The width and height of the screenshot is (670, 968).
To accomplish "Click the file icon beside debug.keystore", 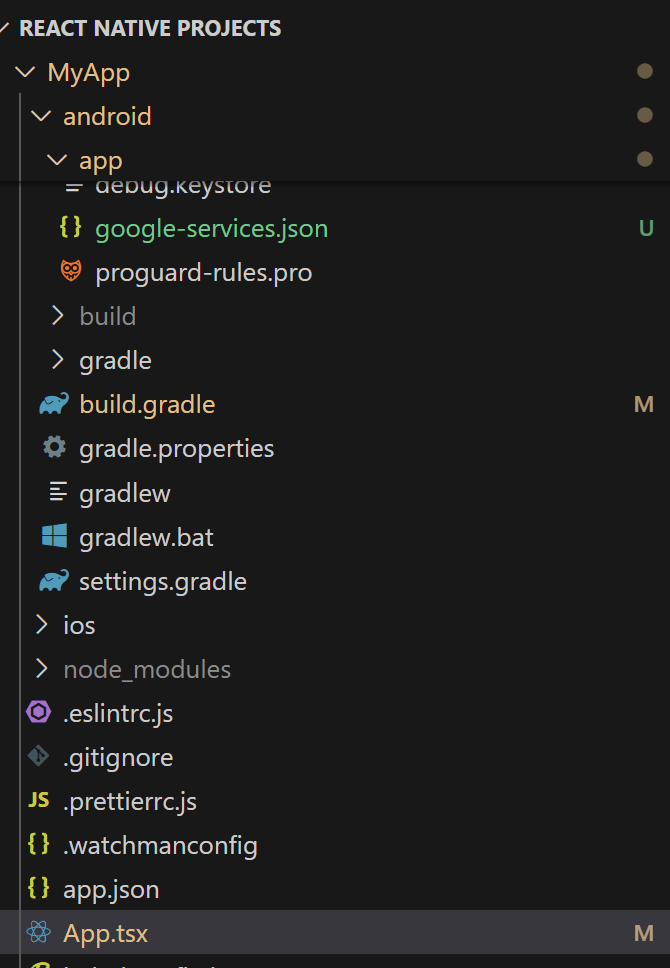I will [x=74, y=186].
